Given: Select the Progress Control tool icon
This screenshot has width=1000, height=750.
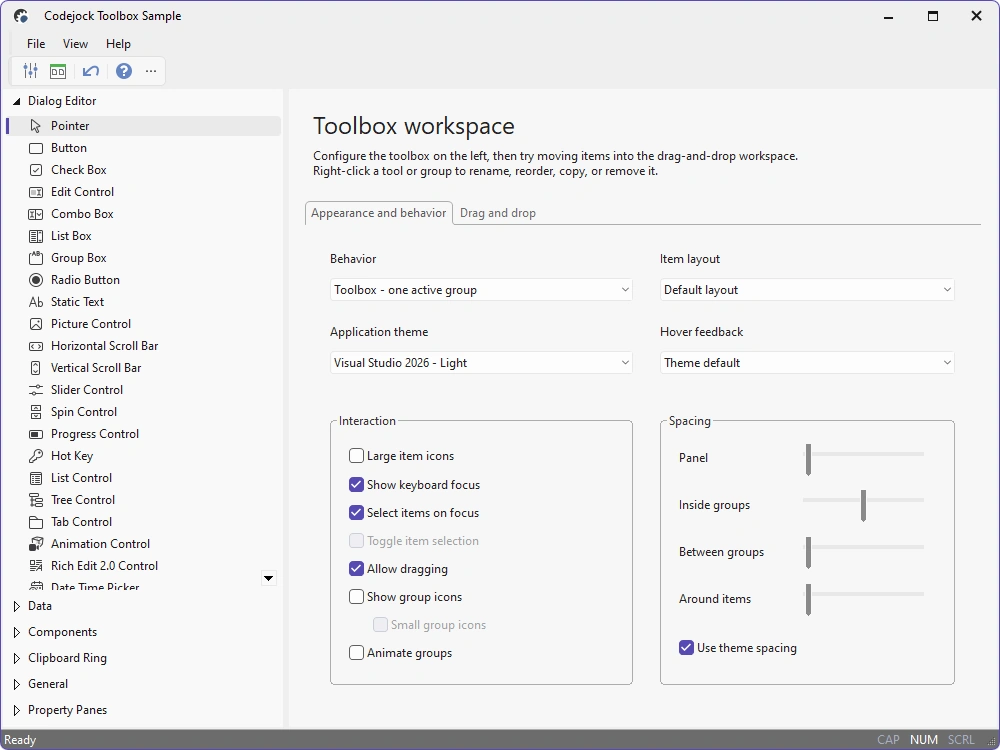Looking at the screenshot, I should pyautogui.click(x=36, y=434).
